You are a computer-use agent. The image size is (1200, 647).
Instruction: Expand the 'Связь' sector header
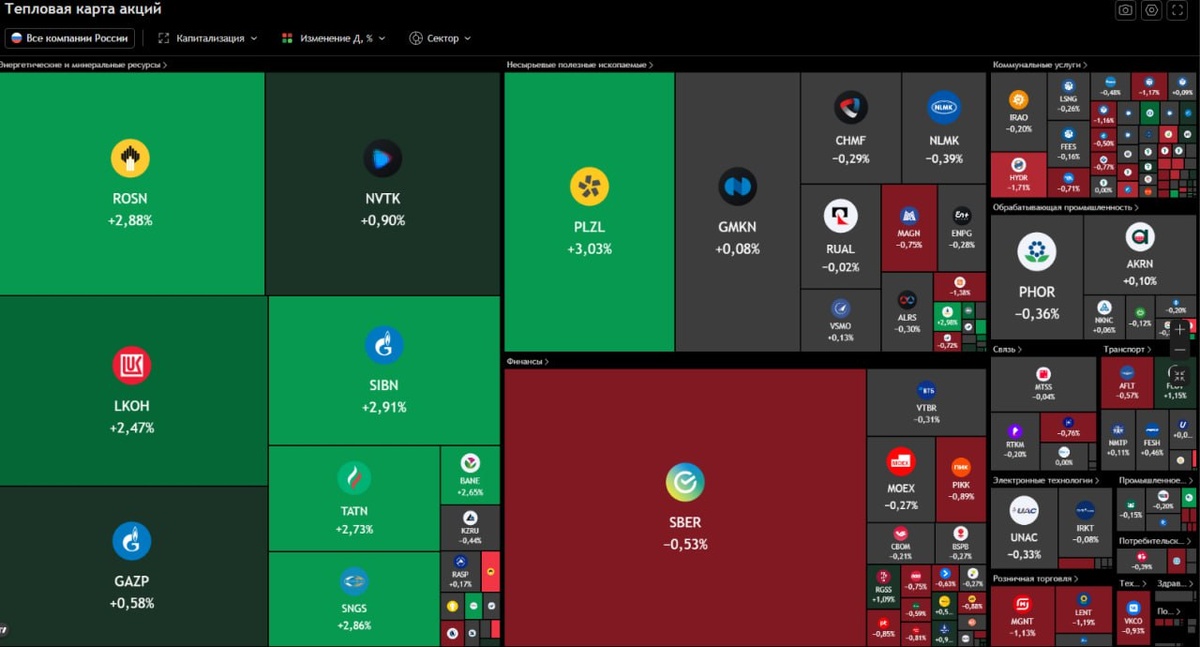1007,349
